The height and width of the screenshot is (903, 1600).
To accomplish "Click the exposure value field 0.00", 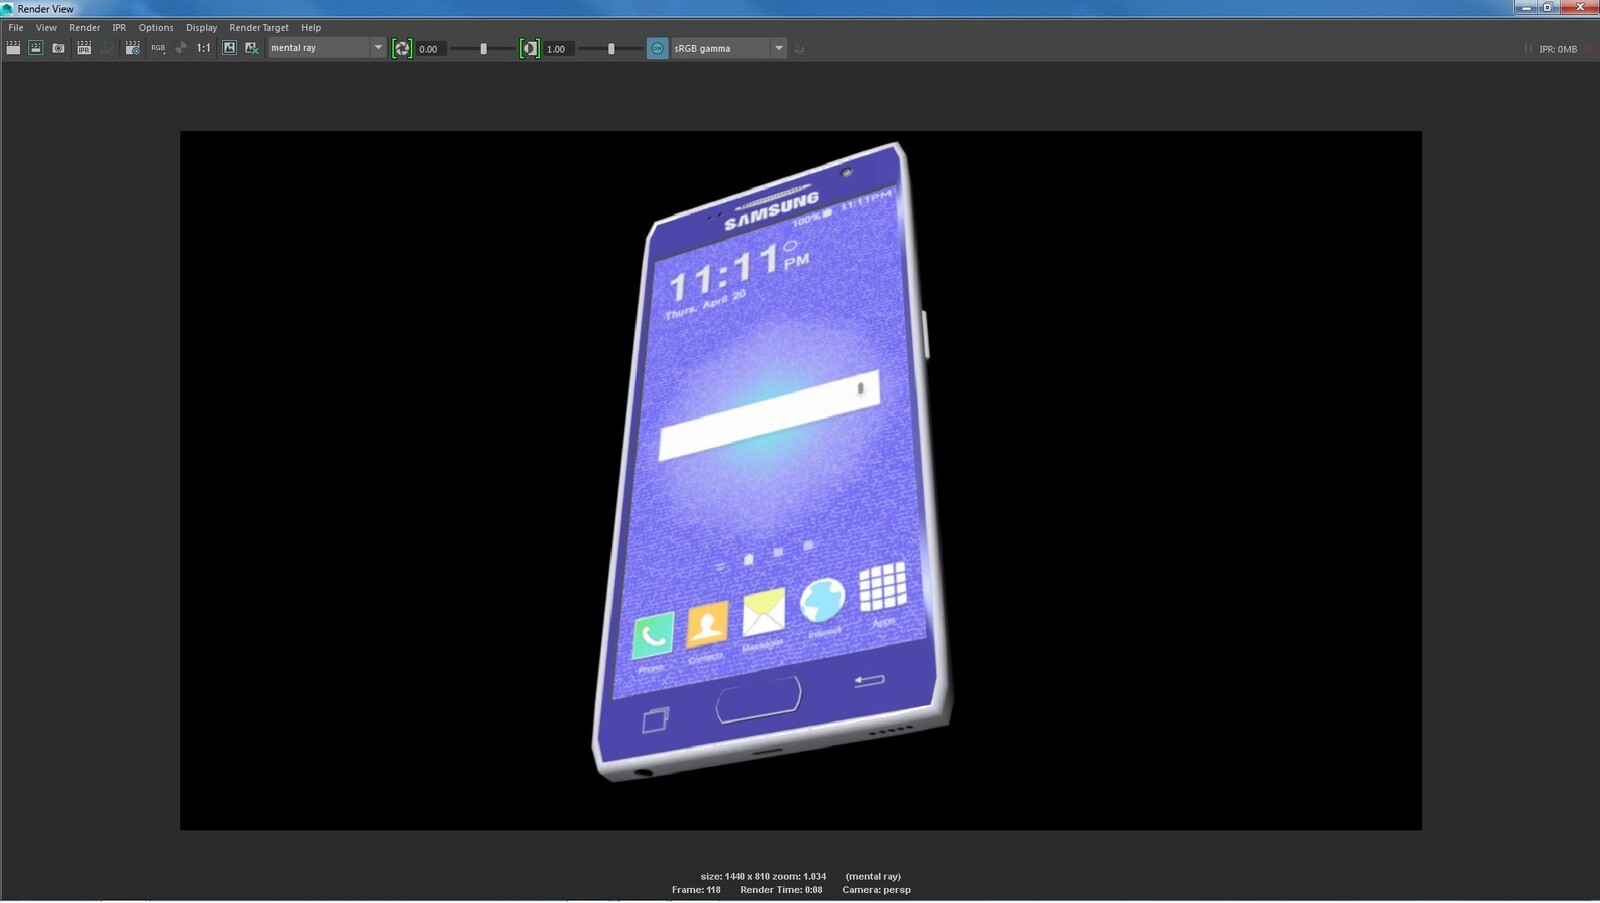I will tap(430, 49).
